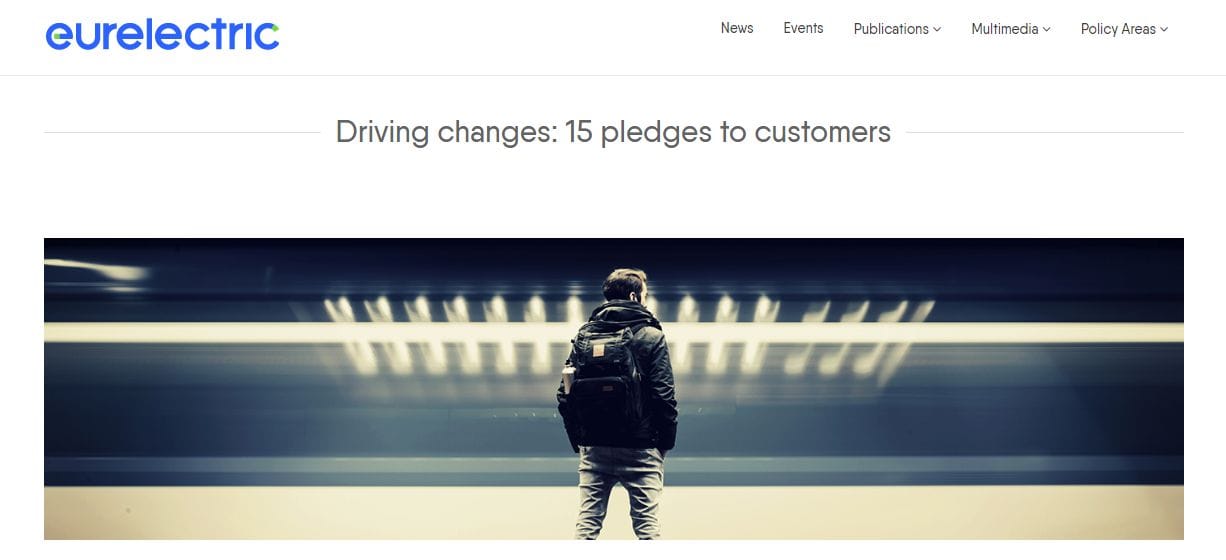
Task: Expand the chevron beside Publications
Action: (x=937, y=30)
